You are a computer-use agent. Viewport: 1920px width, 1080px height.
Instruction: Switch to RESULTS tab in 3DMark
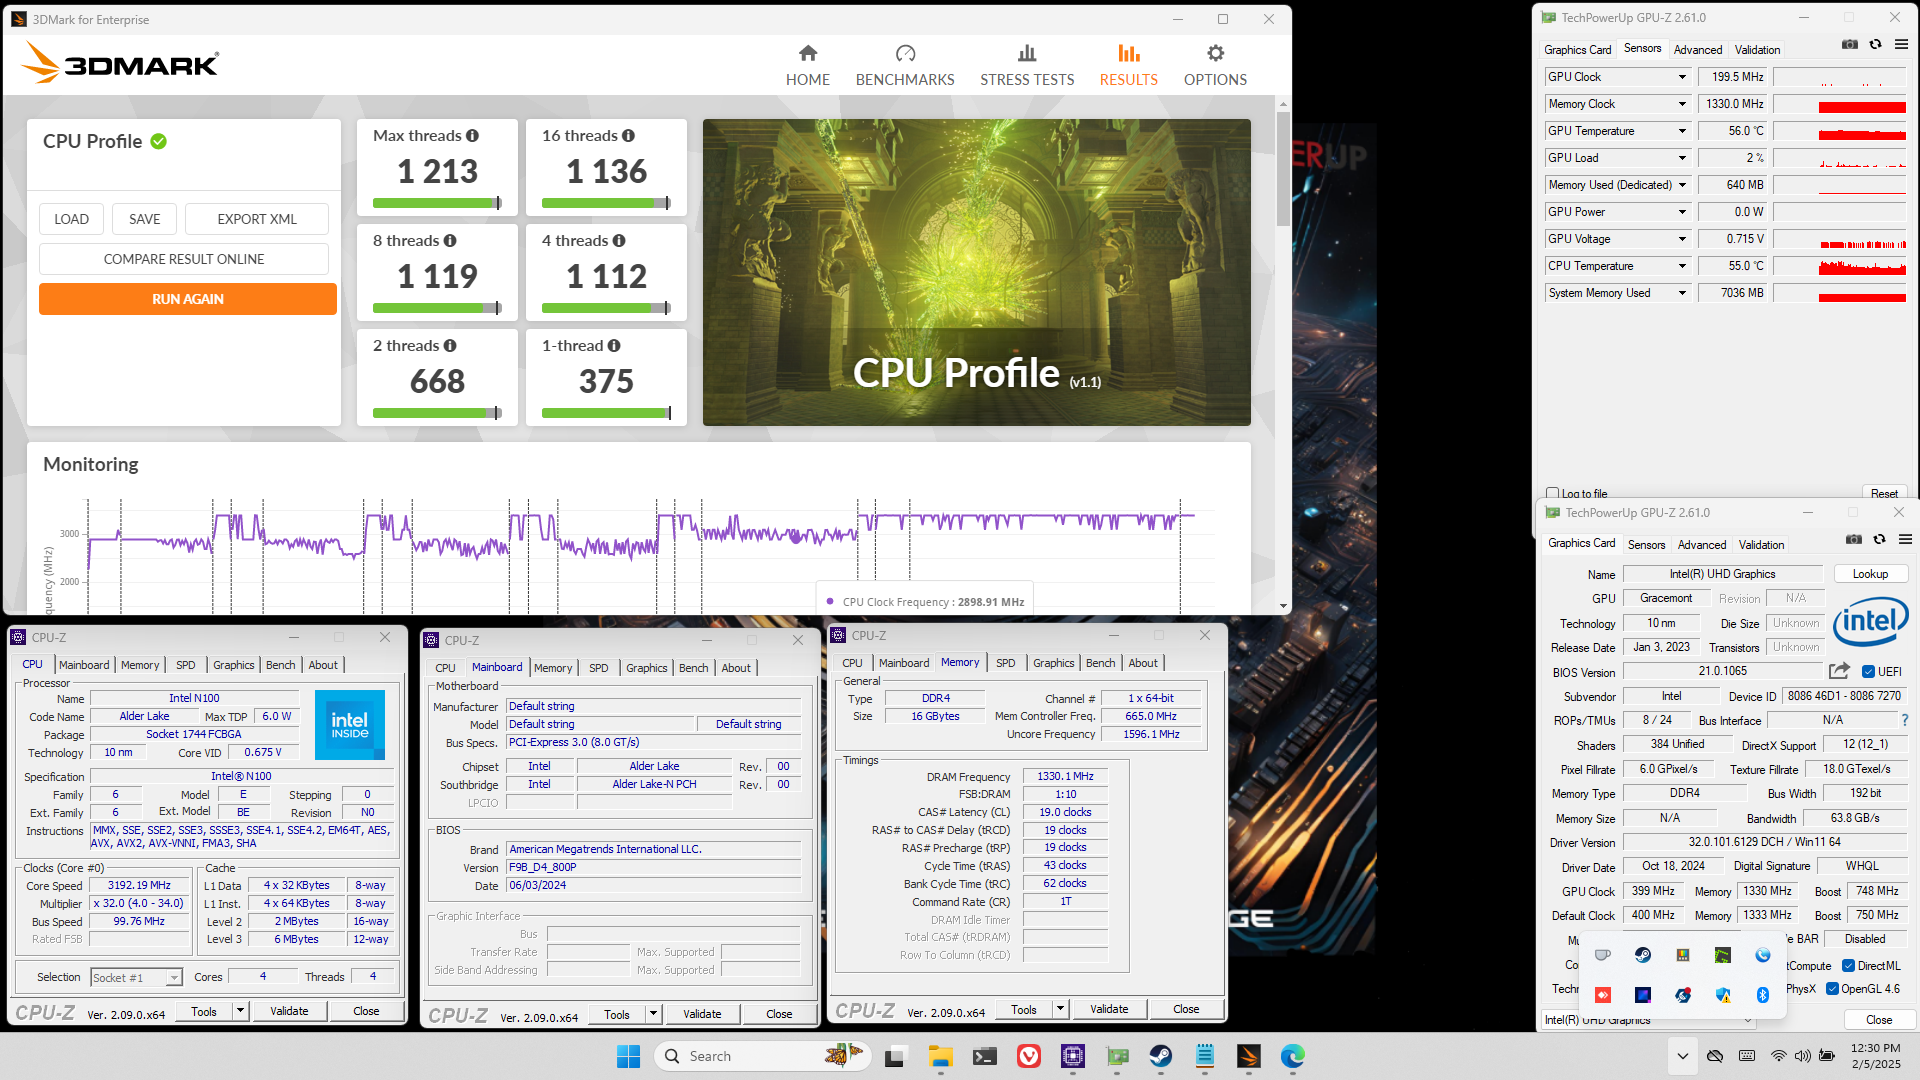1128,66
